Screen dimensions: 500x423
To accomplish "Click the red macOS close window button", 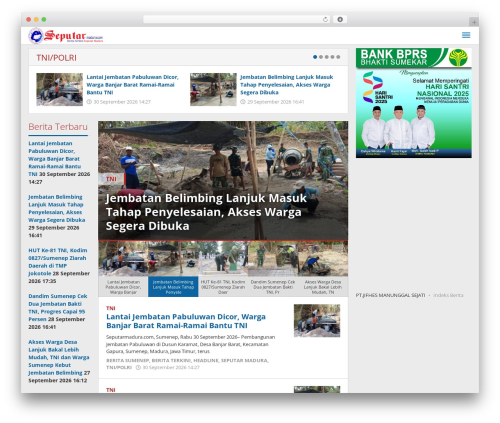I will click(x=29, y=20).
